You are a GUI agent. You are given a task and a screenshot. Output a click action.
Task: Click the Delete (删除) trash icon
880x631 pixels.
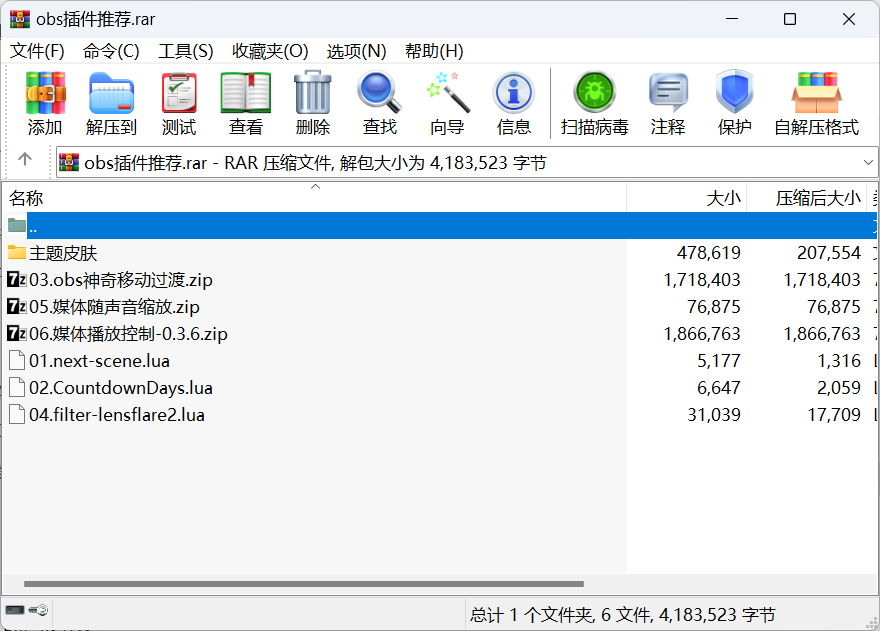click(x=313, y=103)
